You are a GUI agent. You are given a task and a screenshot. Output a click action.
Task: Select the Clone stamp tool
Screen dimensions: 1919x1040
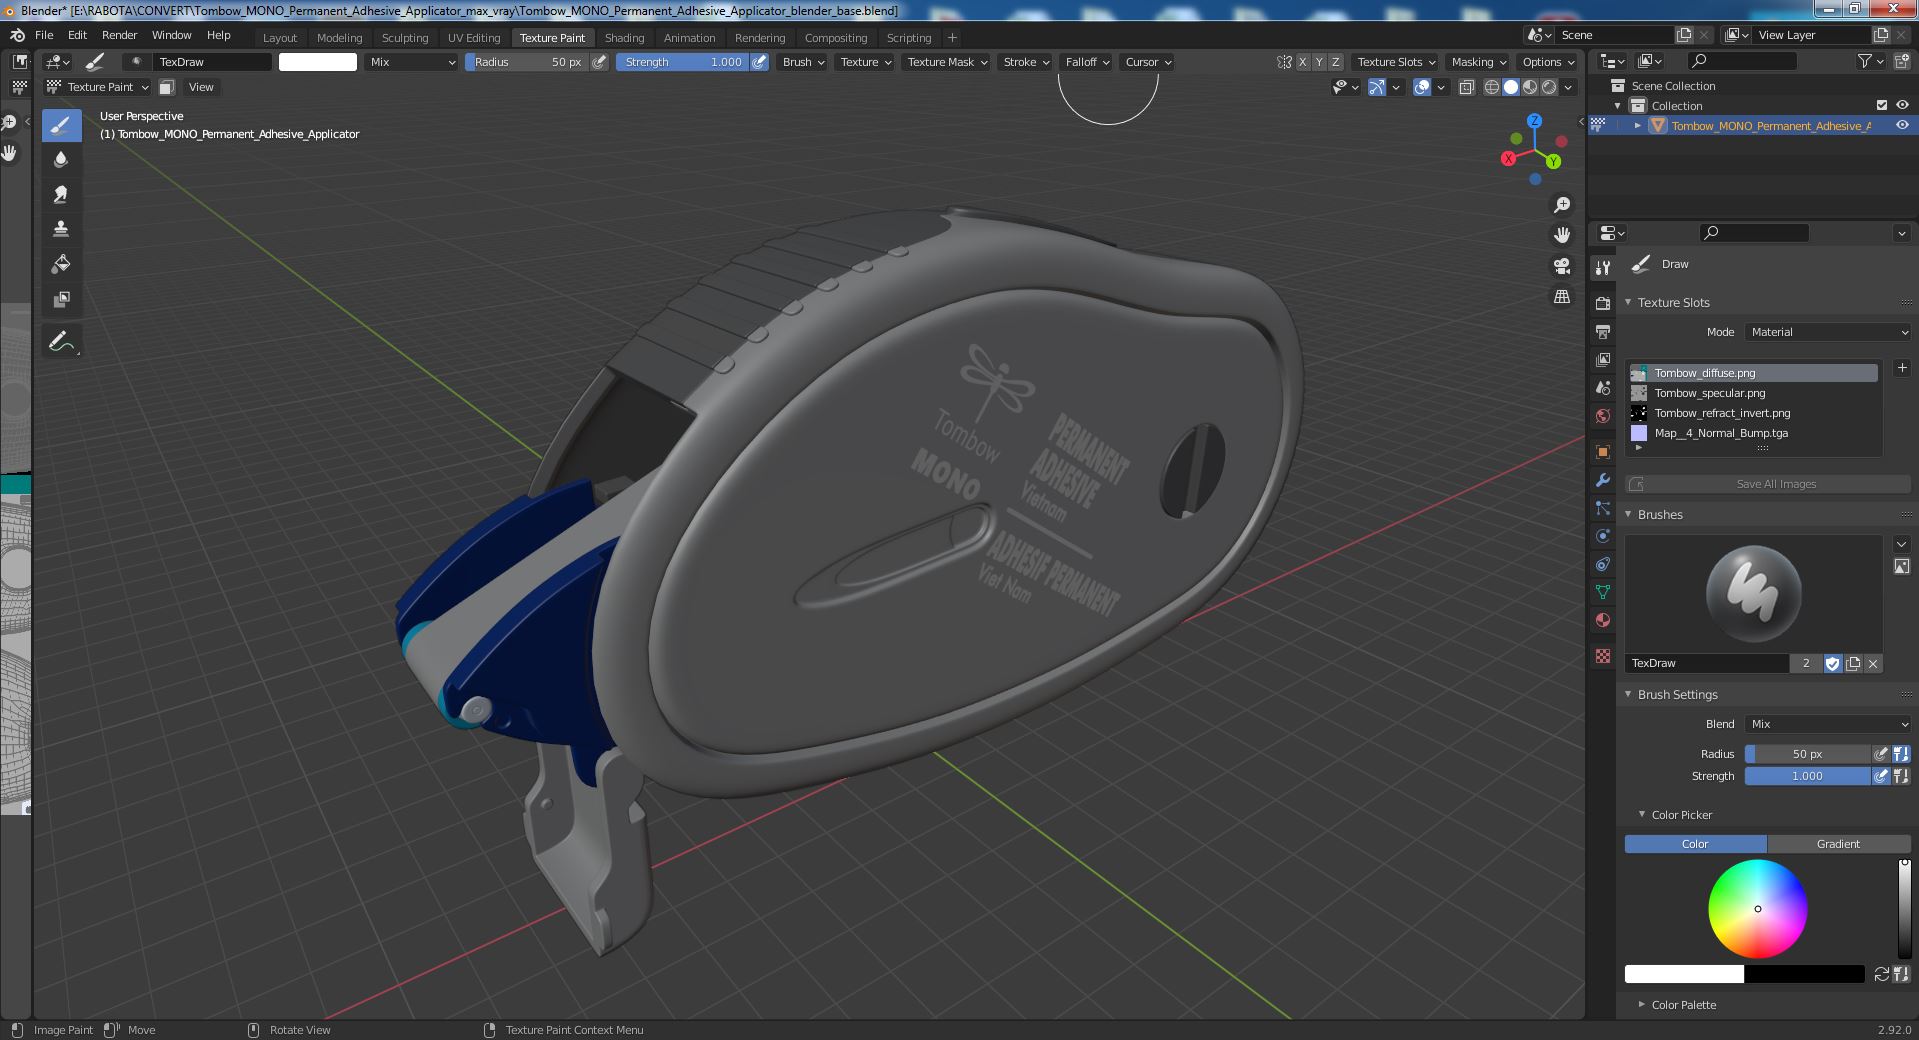(x=61, y=230)
